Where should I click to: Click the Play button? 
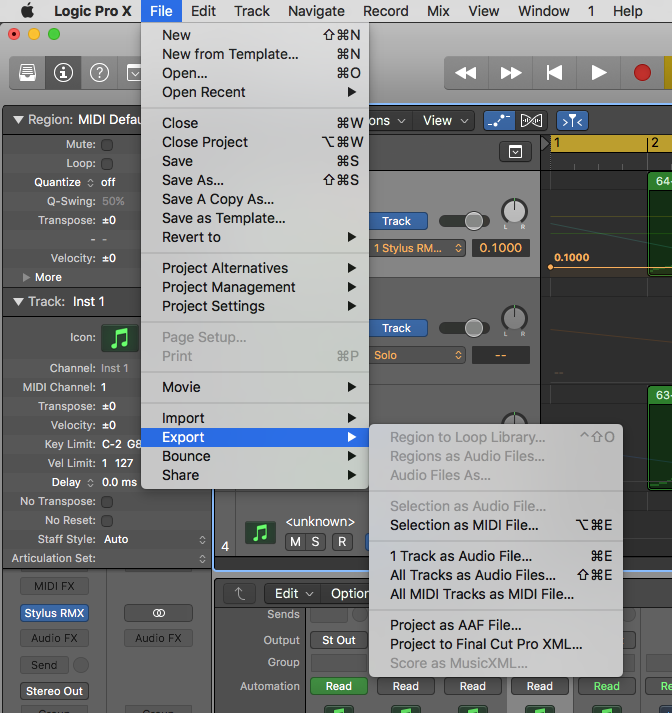tap(598, 72)
